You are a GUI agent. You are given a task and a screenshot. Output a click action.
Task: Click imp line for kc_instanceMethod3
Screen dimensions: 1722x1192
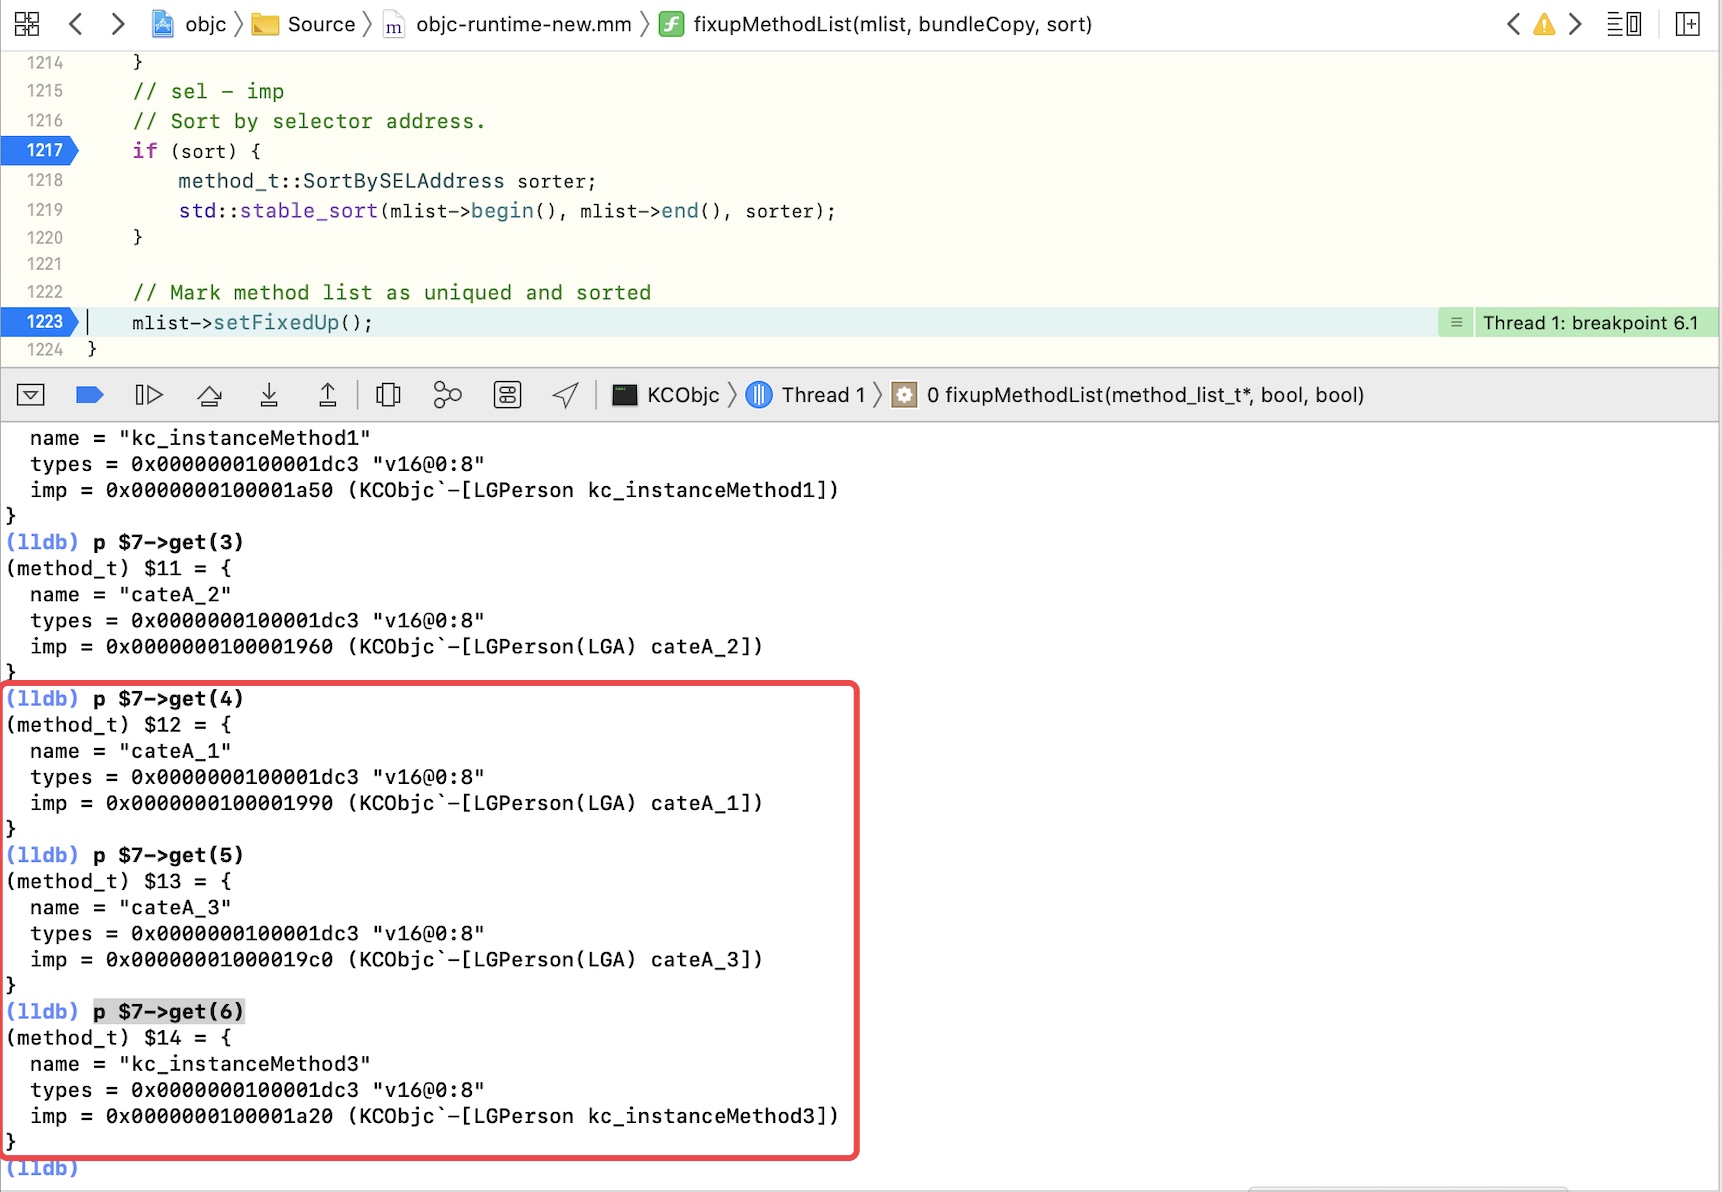pos(434,1116)
